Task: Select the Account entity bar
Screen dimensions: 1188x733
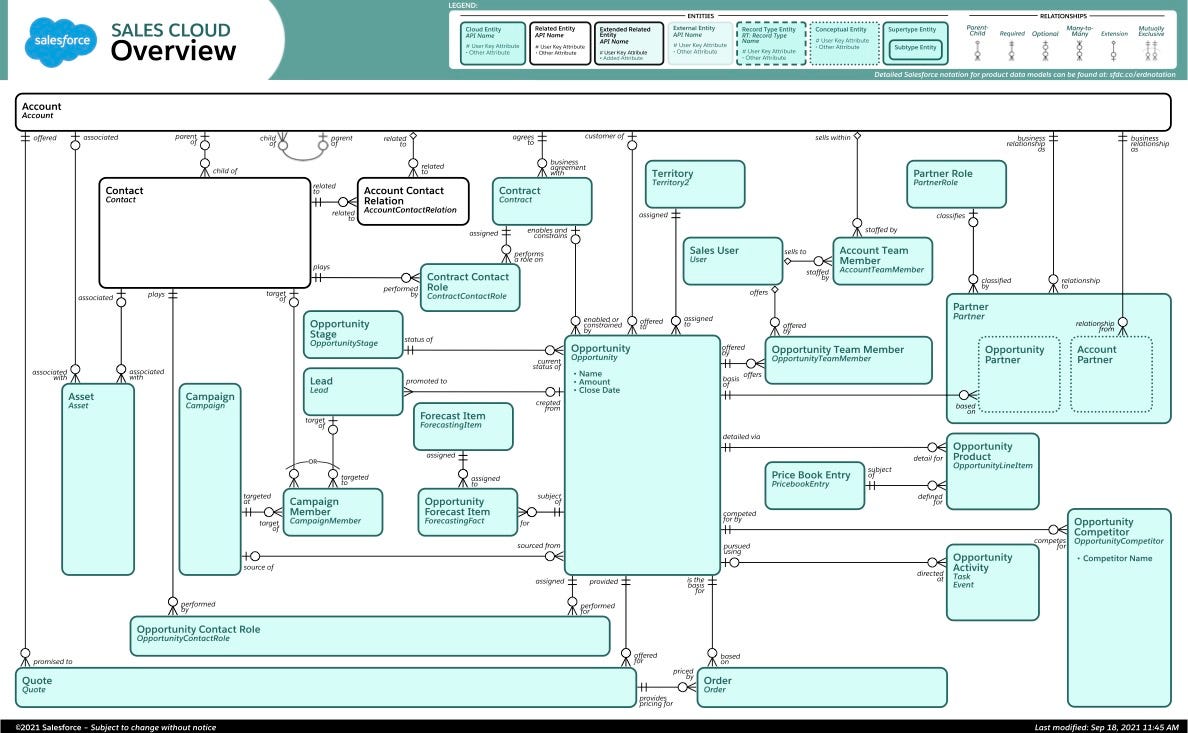Action: pyautogui.click(x=593, y=112)
